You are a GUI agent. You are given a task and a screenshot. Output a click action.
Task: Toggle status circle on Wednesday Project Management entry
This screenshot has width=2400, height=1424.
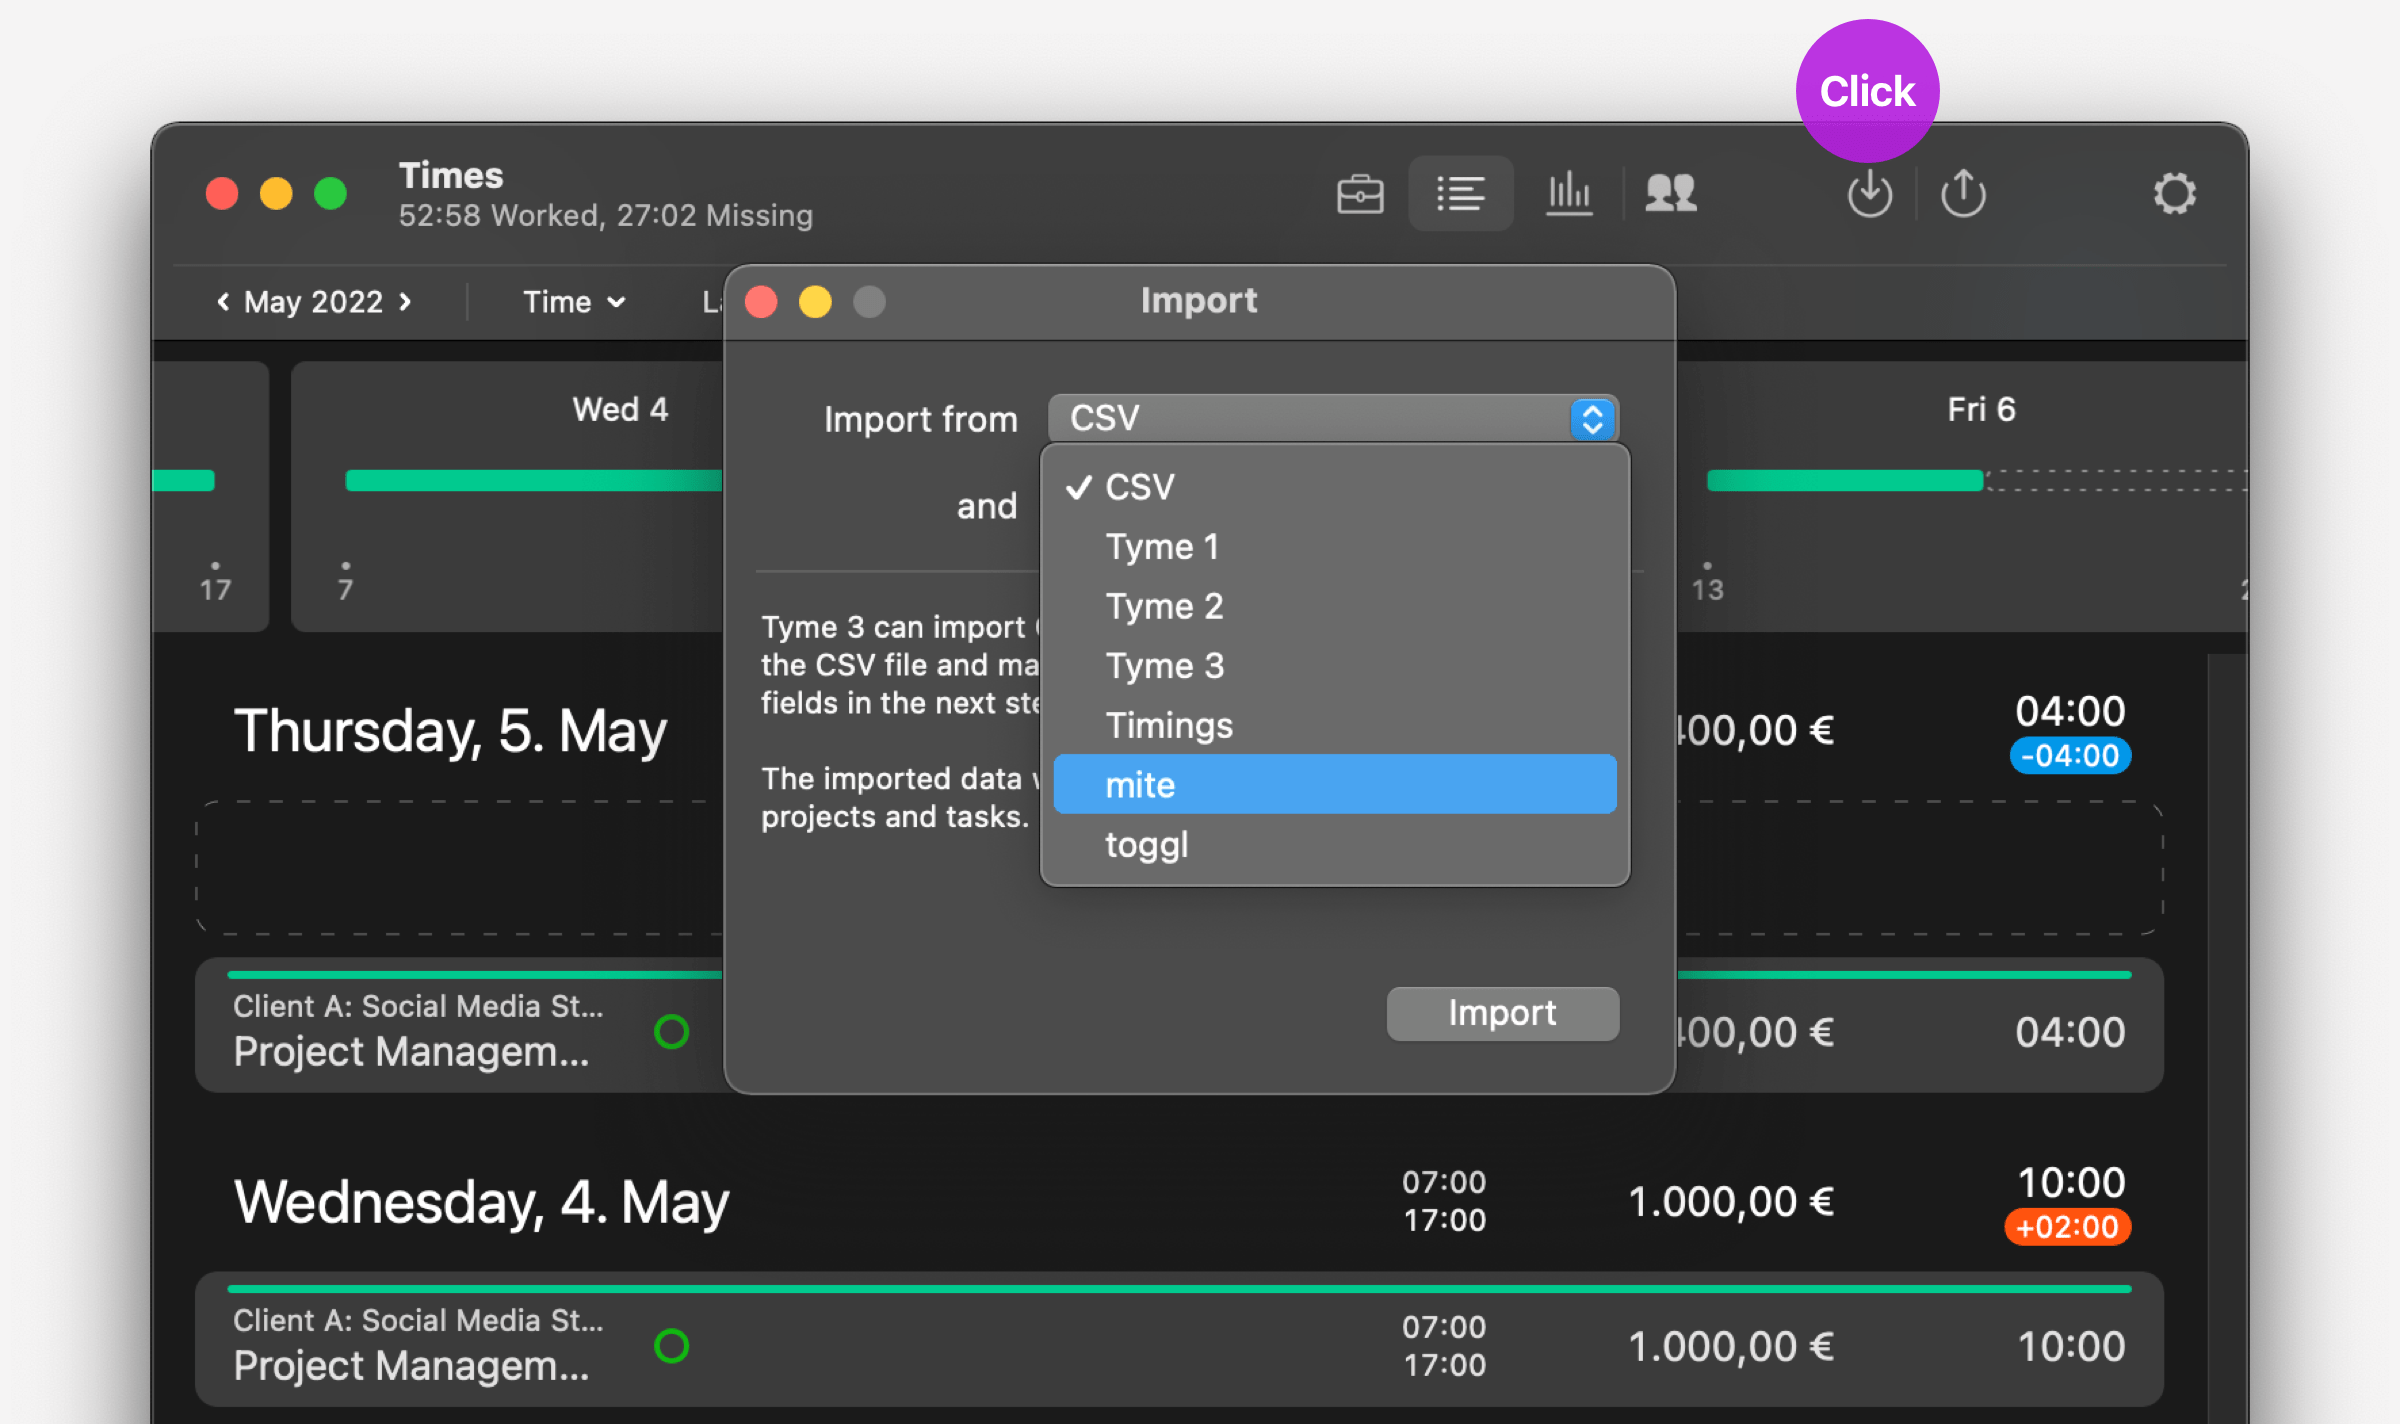point(671,1345)
